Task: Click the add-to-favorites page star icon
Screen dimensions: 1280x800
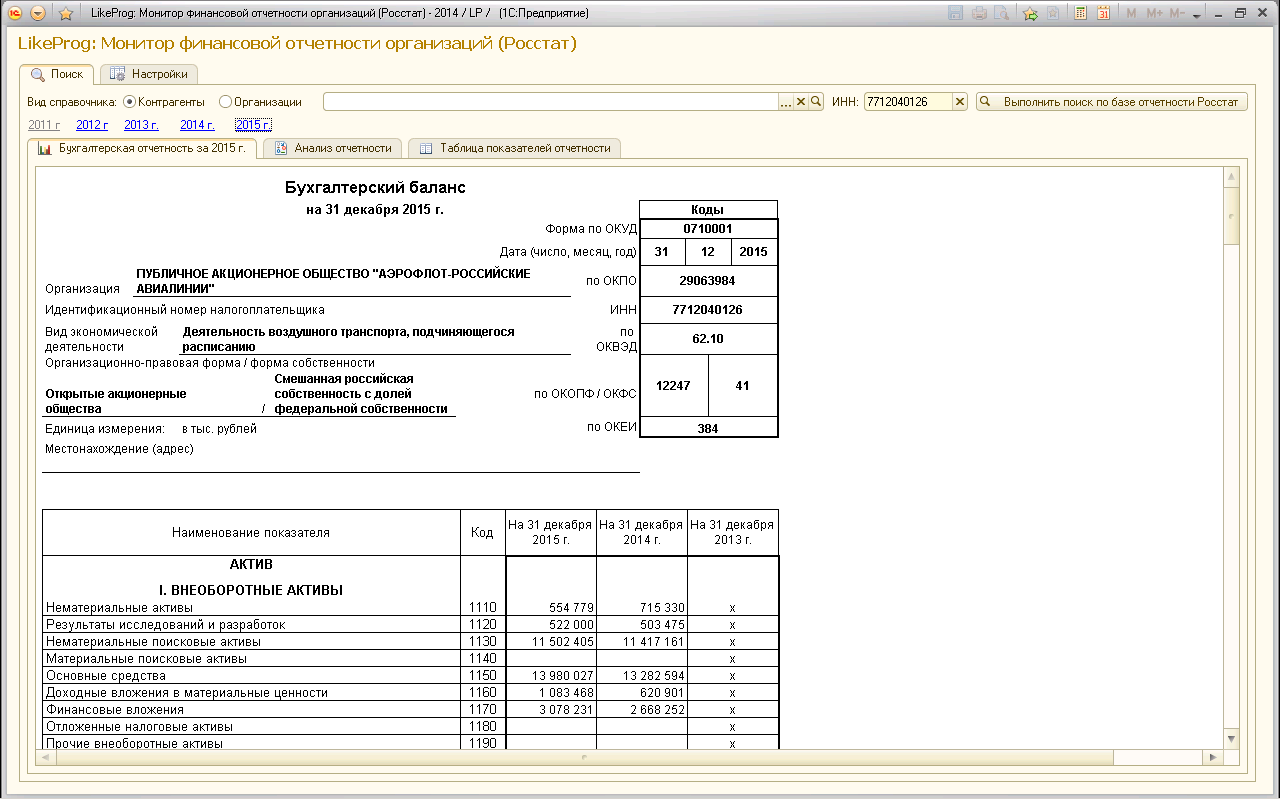Action: click(1053, 13)
